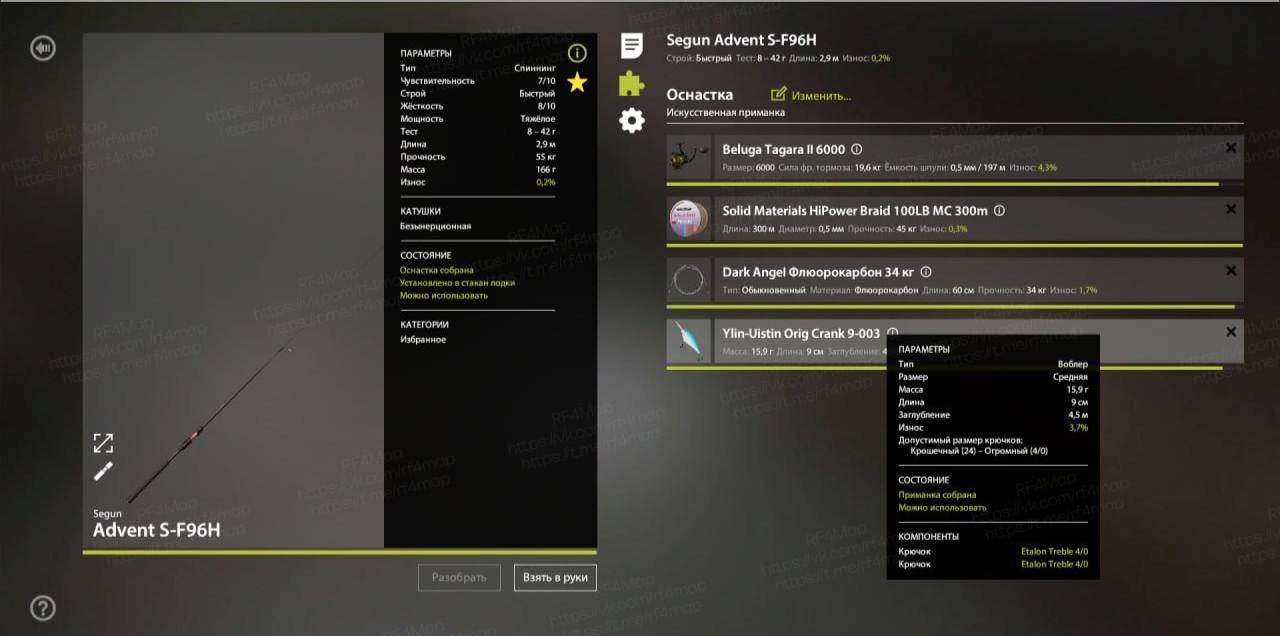
Task: Switch to the green puzzle rig tab
Action: click(631, 83)
